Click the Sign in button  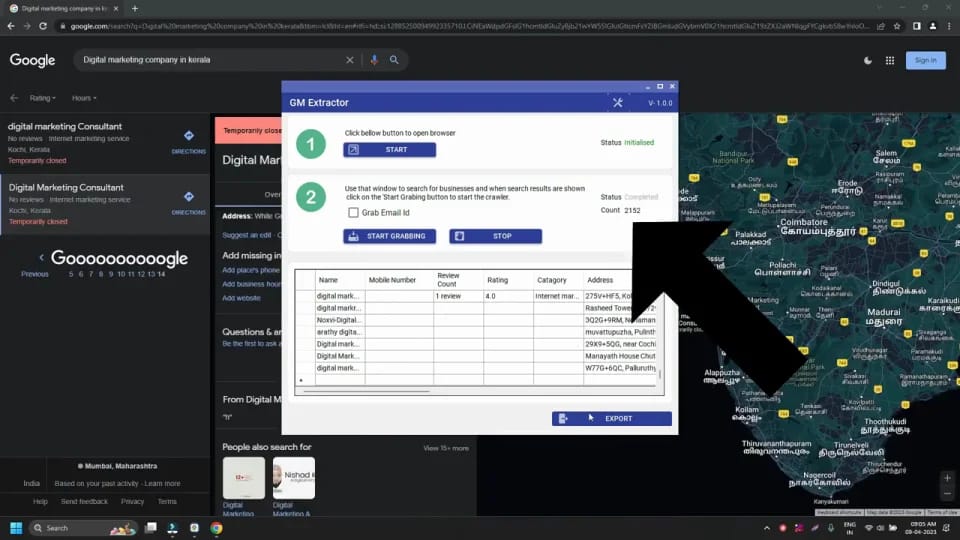pos(926,60)
